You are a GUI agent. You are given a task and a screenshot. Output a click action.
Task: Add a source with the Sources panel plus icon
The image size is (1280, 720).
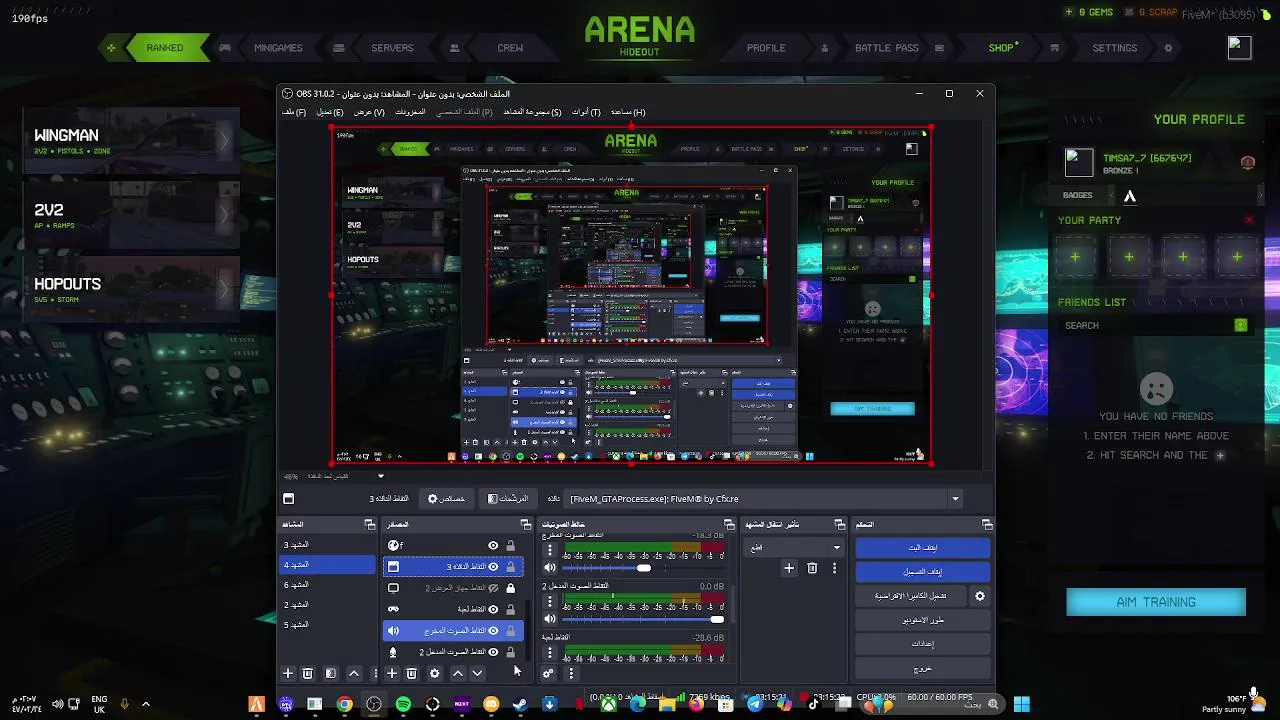392,674
